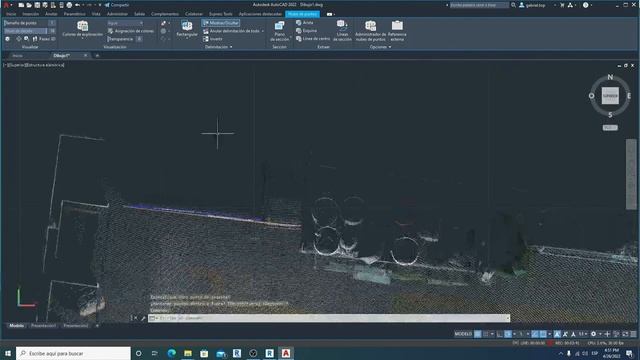Screen dimensions: 640x360
Task: Click the Tamaño de punto slider
Action: point(30,23)
